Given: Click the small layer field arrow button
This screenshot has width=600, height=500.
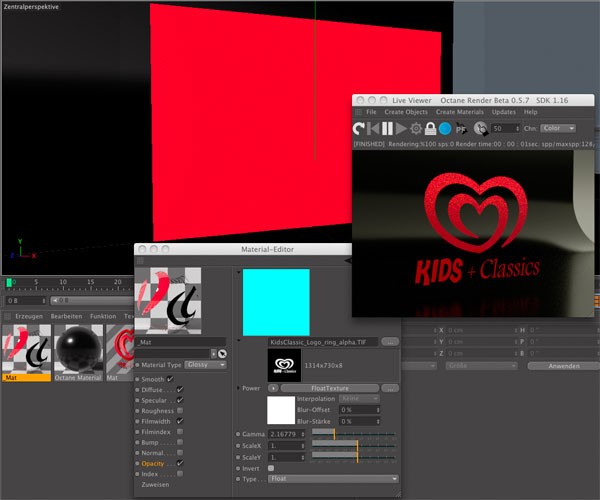Looking at the screenshot, I should [214, 354].
